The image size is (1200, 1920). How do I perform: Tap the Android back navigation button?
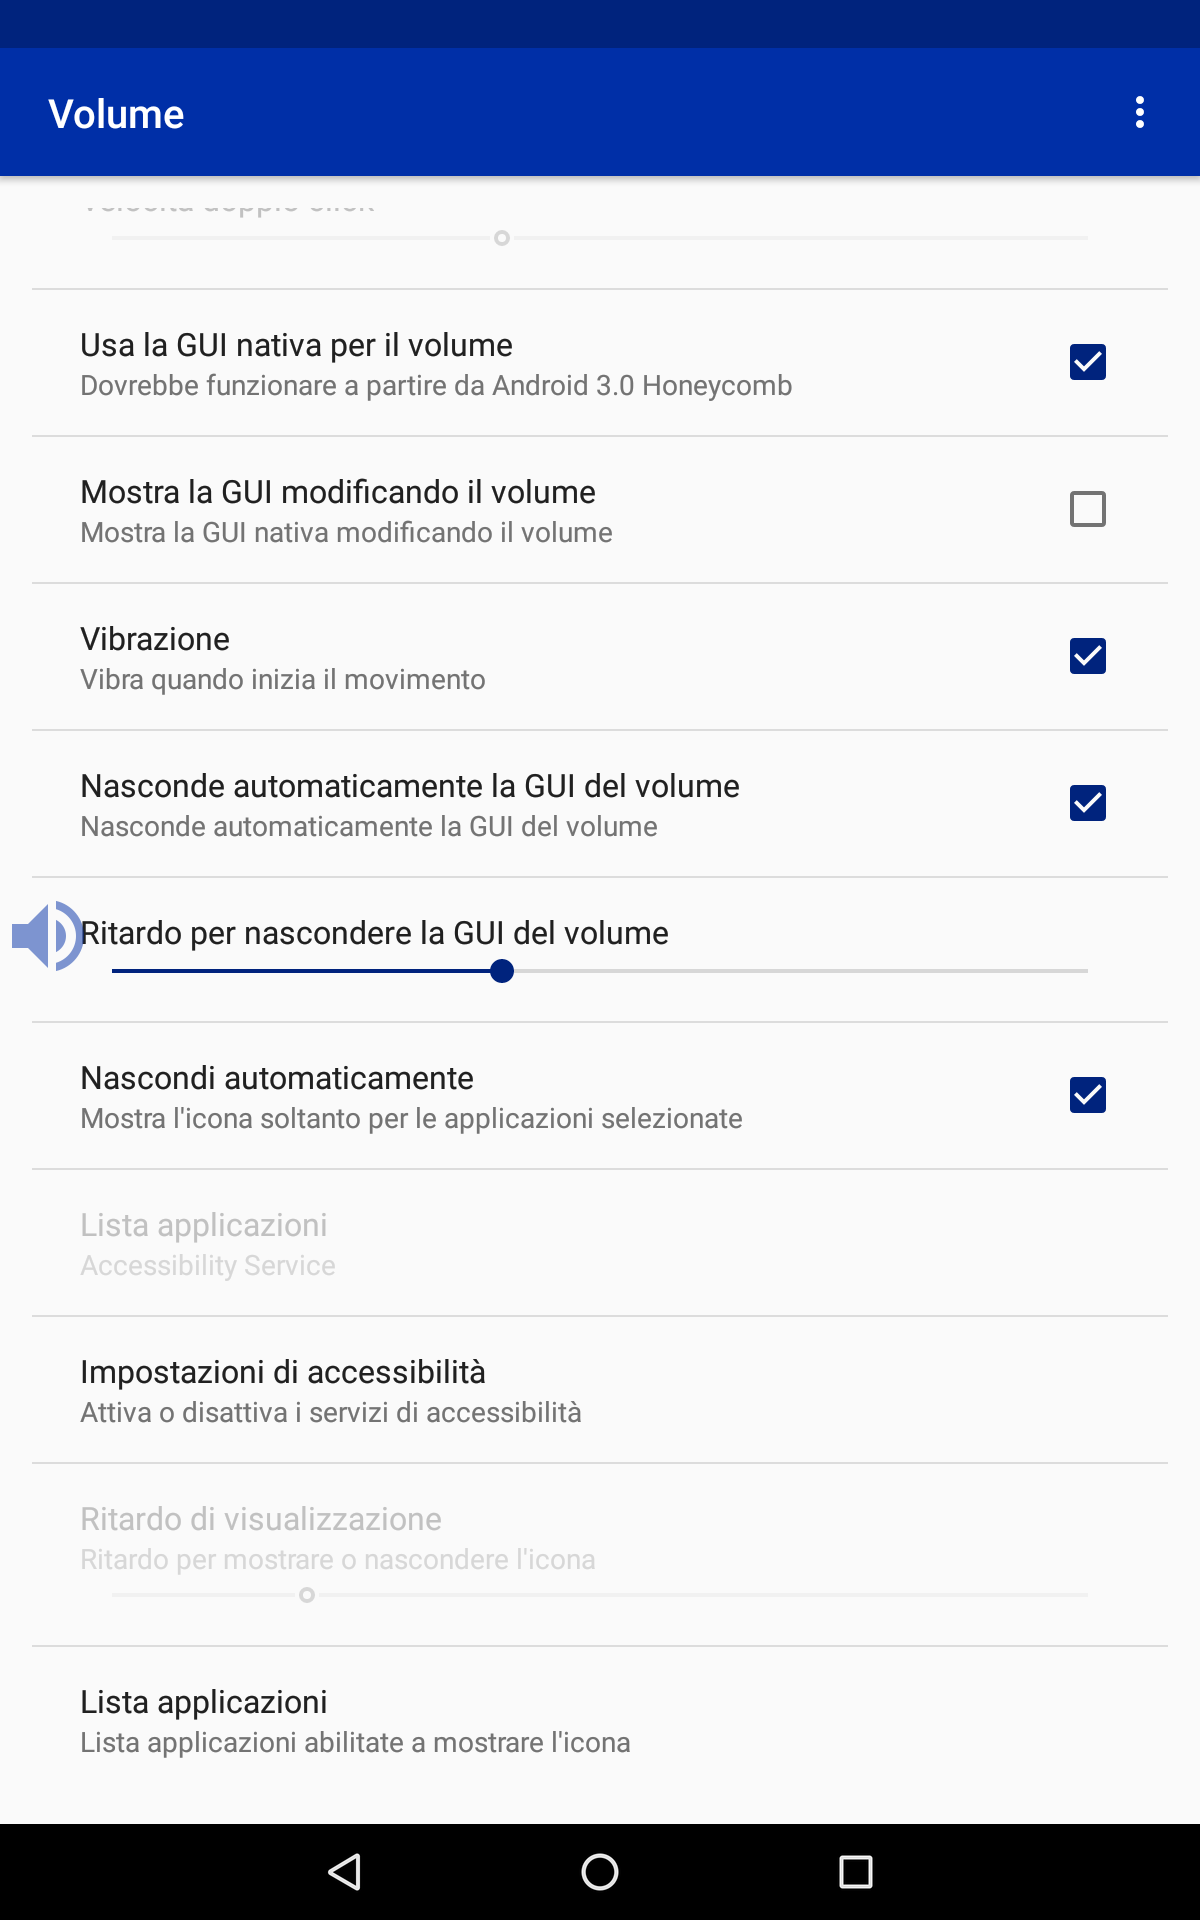(x=344, y=1871)
